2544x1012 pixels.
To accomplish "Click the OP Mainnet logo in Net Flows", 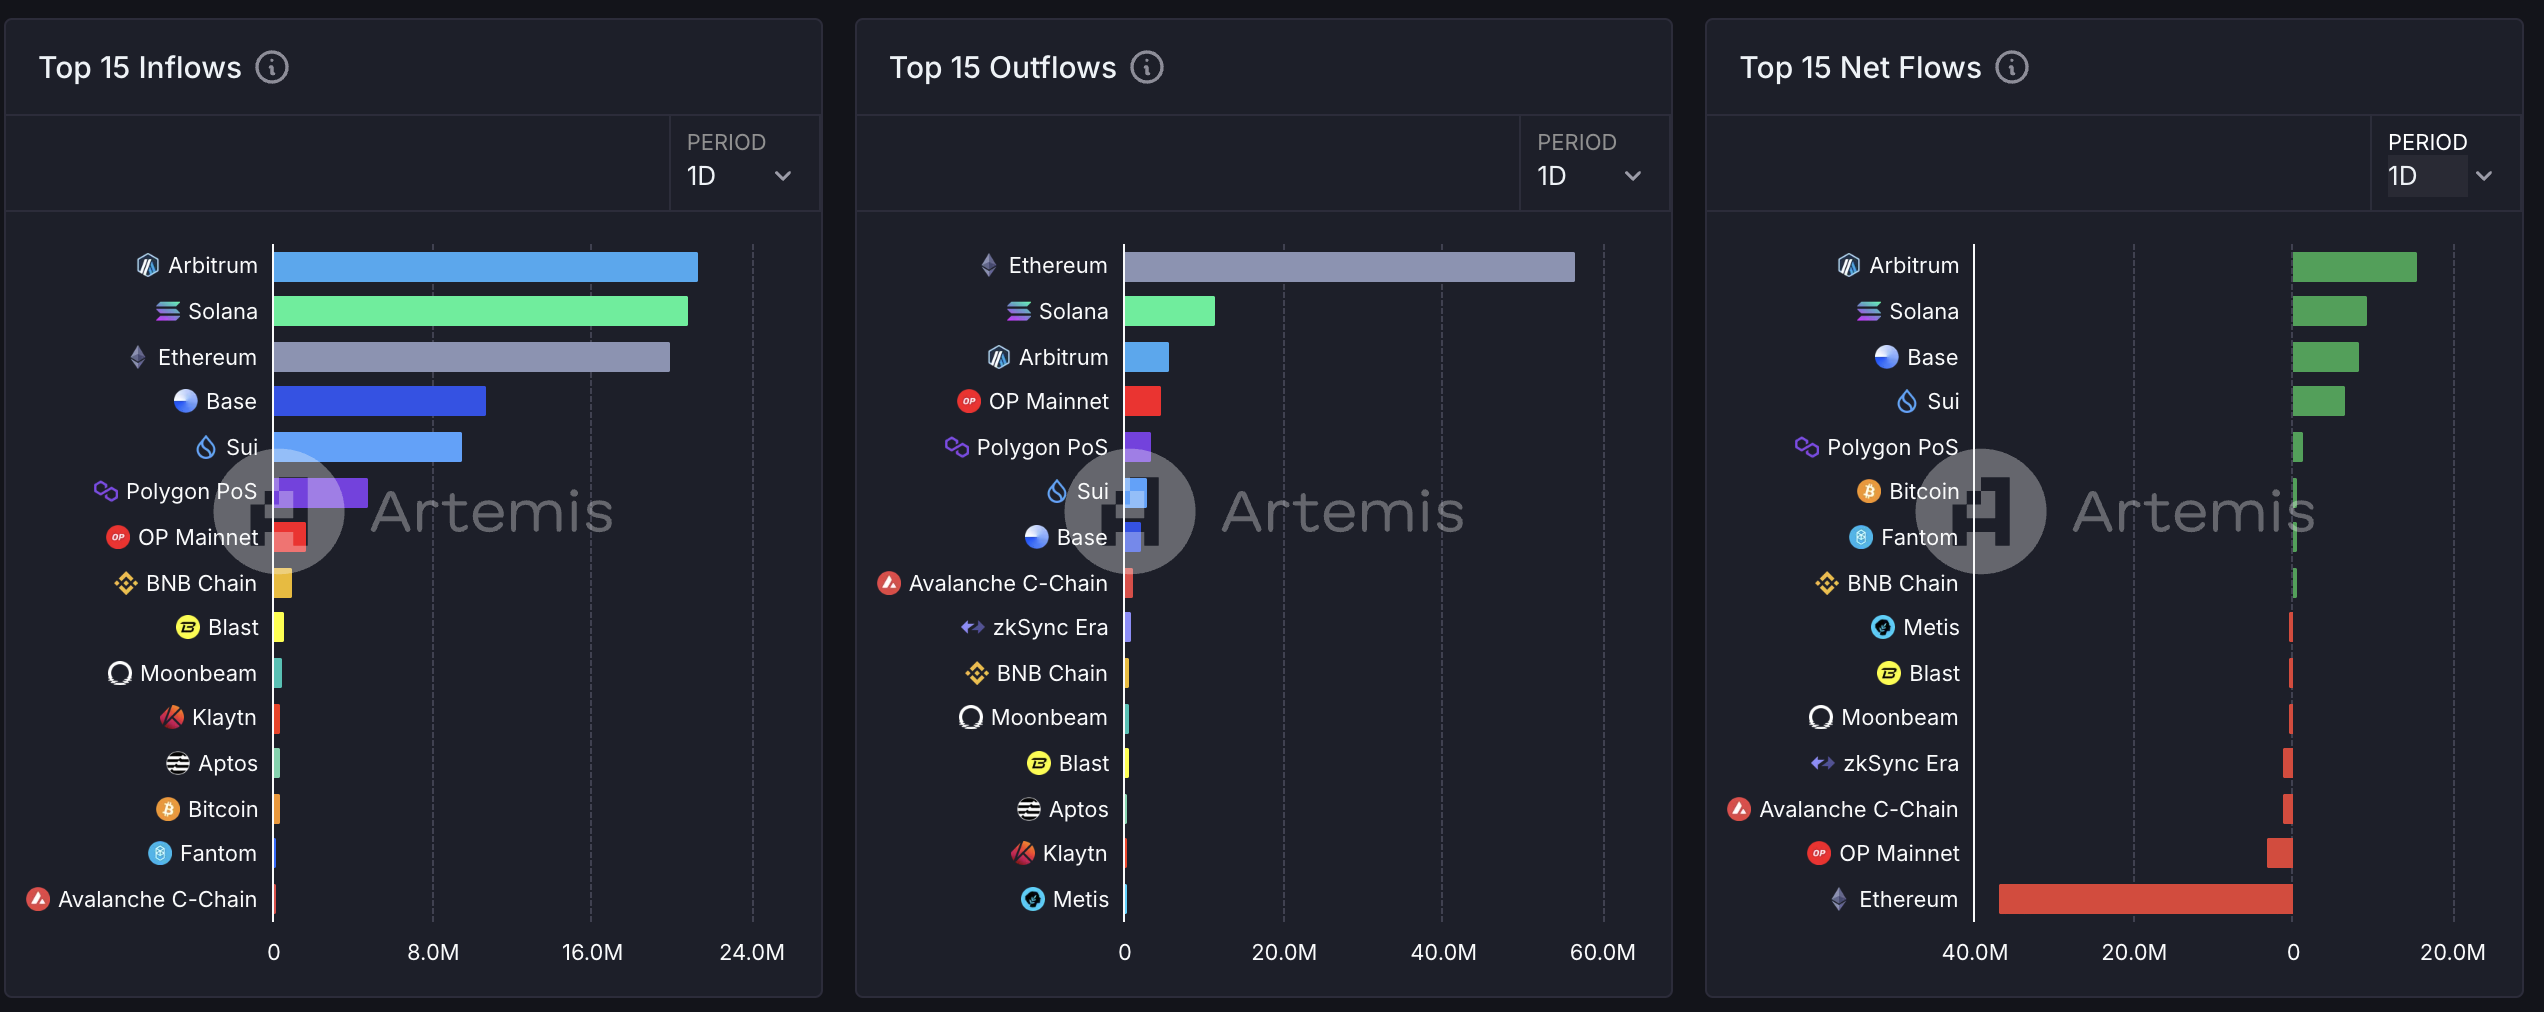I will [1818, 853].
